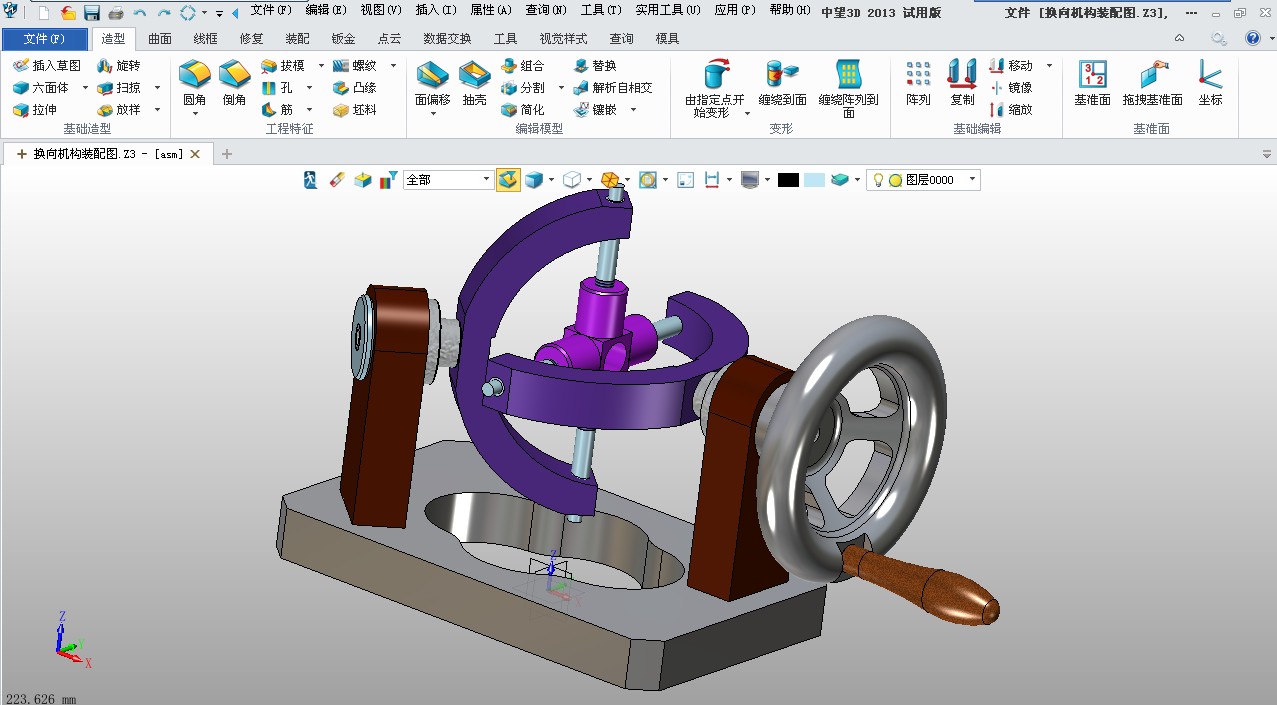Click the 缠绕到面 (Wrap to Face) tool

[783, 83]
